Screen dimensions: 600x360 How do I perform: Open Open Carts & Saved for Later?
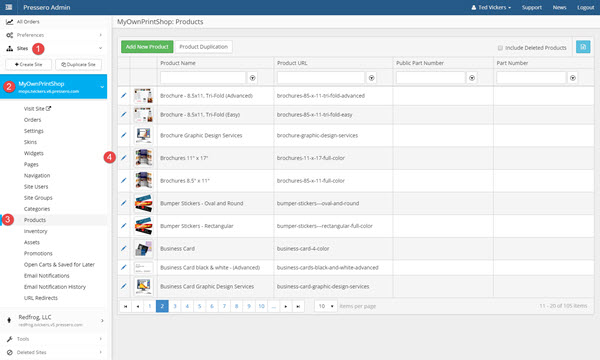(x=59, y=264)
